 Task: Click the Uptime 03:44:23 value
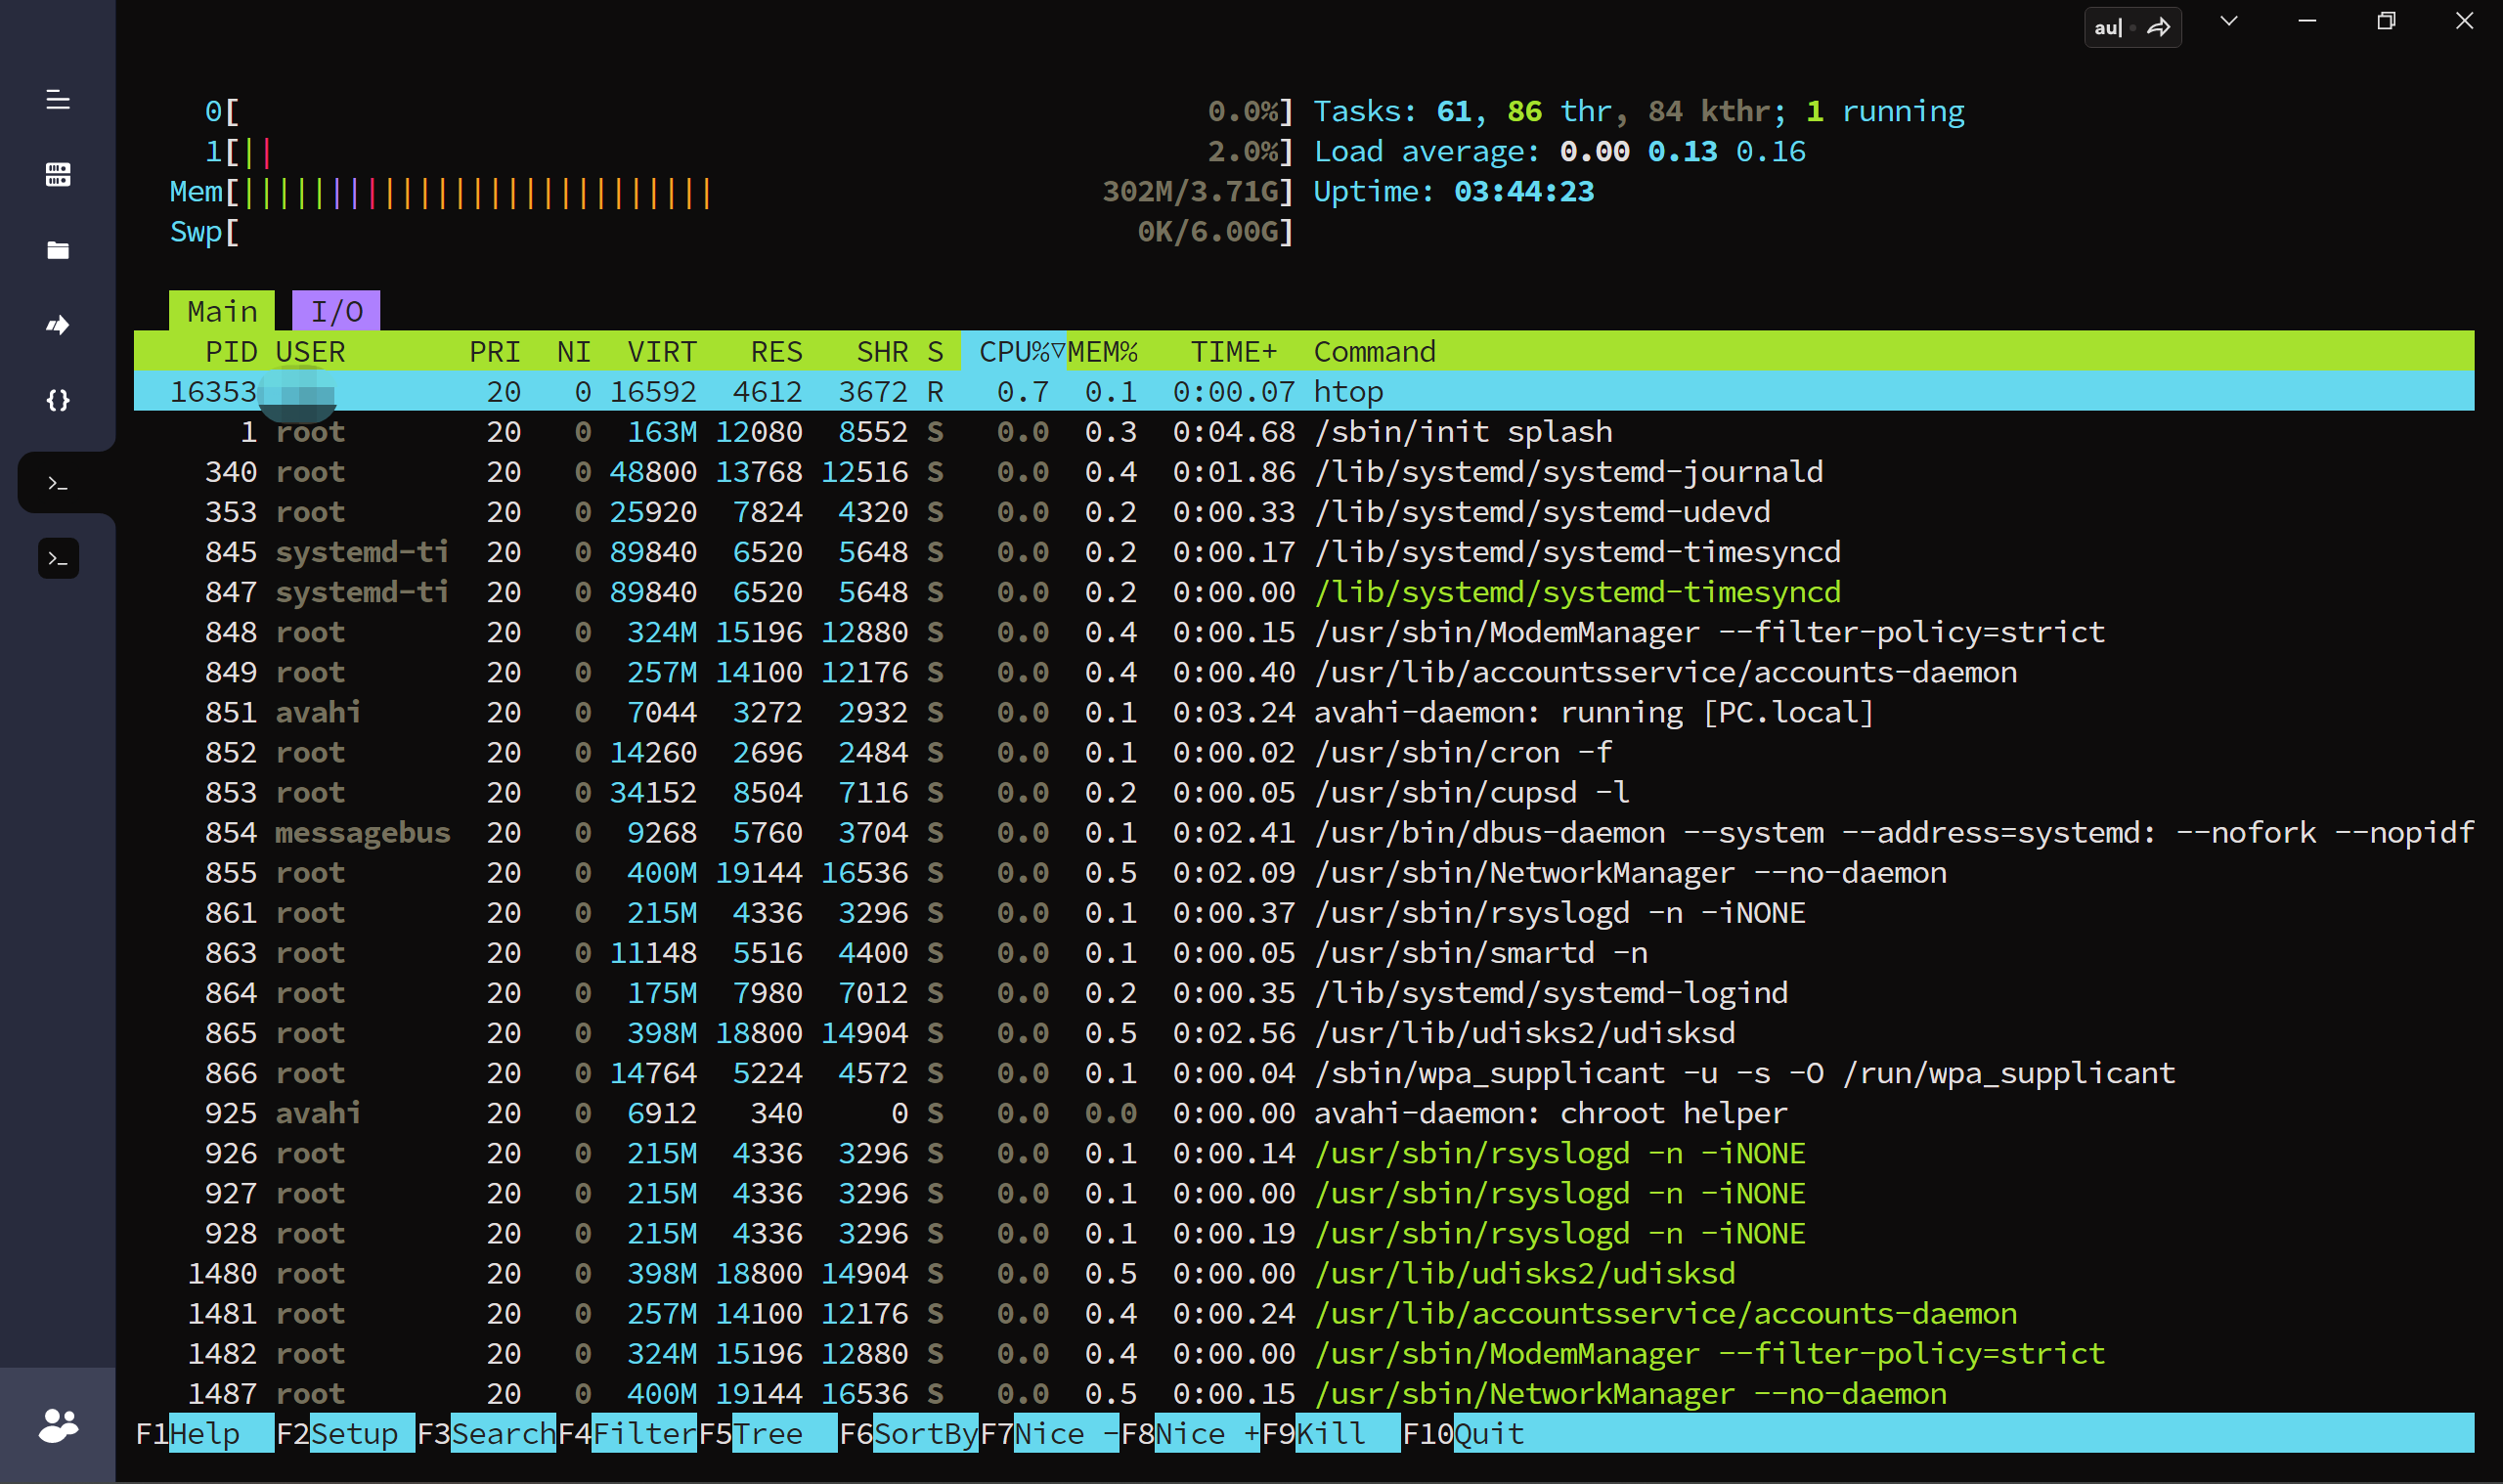click(x=1524, y=191)
